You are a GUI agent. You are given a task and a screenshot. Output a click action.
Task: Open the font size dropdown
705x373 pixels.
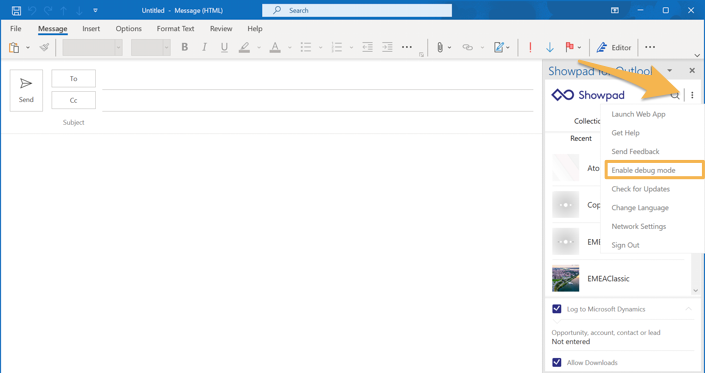167,48
